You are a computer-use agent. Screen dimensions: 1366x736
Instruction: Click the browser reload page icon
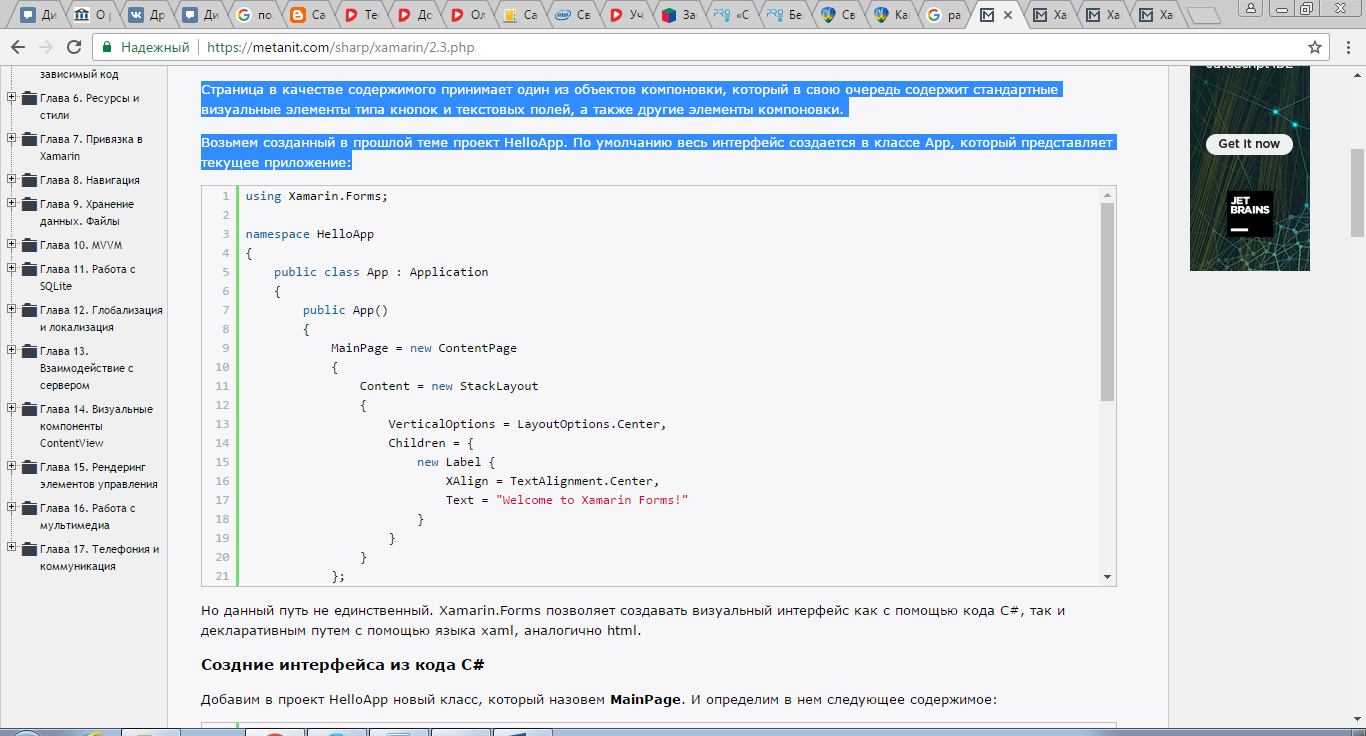tap(73, 47)
